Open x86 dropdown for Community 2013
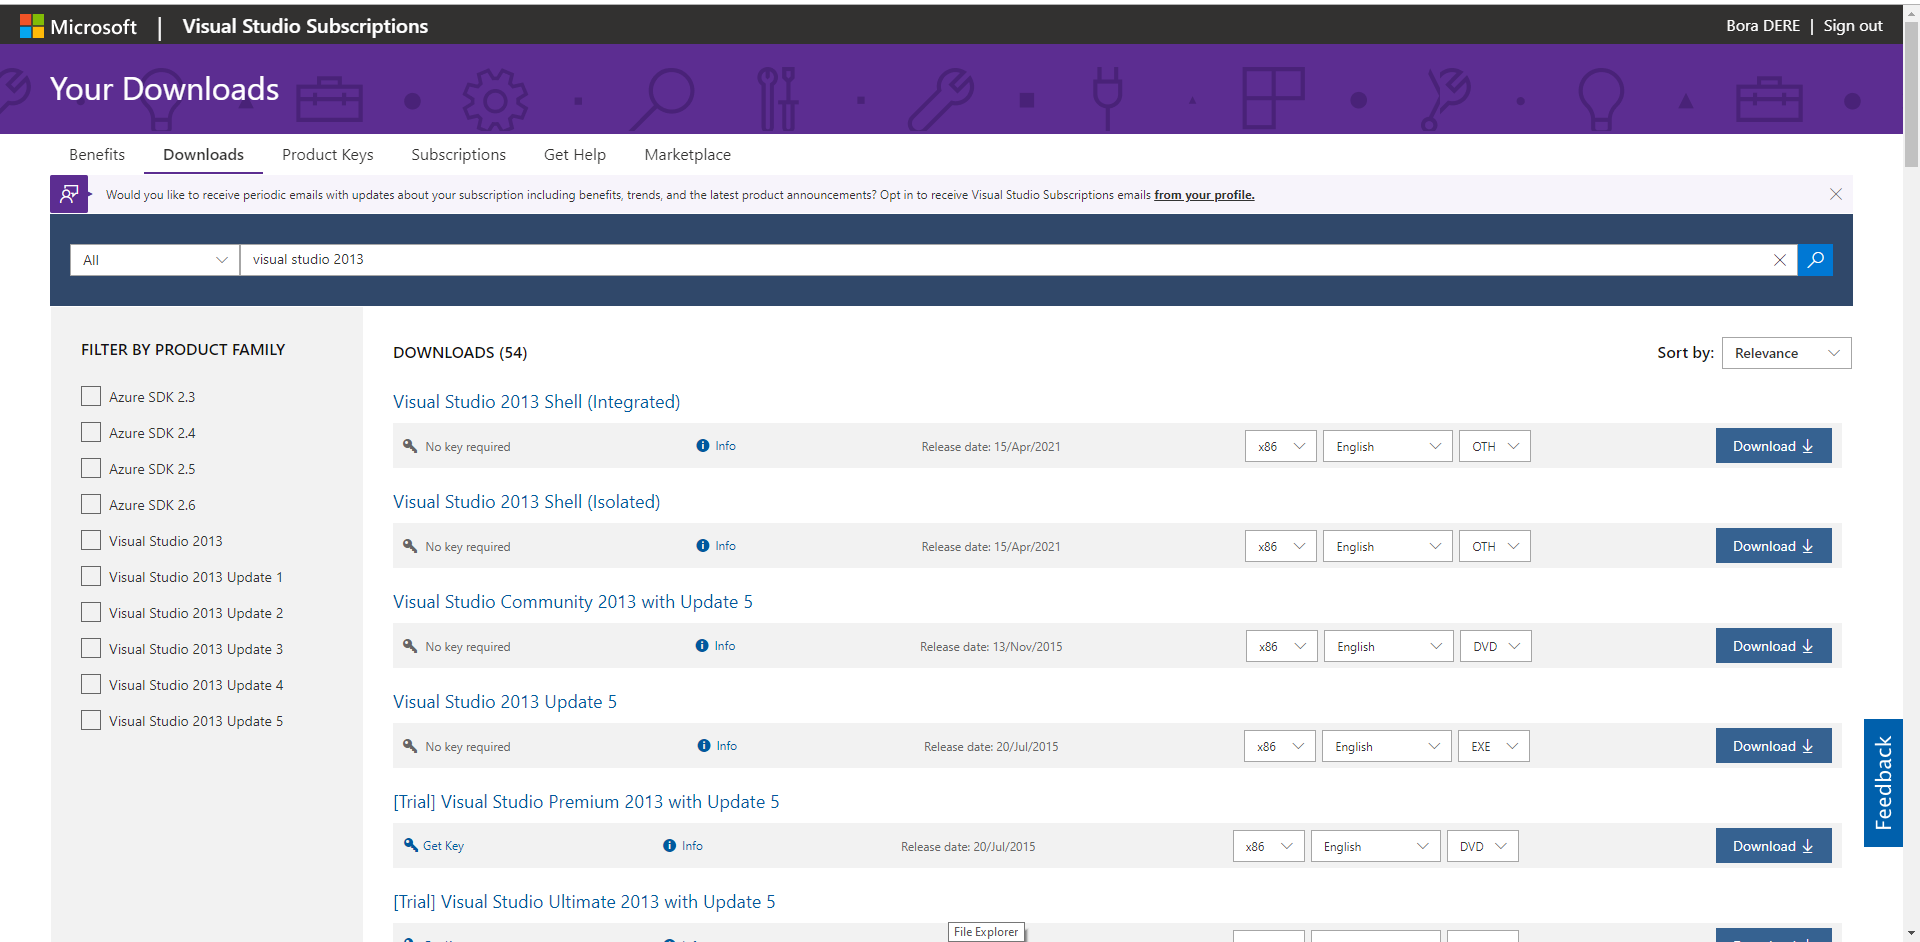 pos(1282,646)
